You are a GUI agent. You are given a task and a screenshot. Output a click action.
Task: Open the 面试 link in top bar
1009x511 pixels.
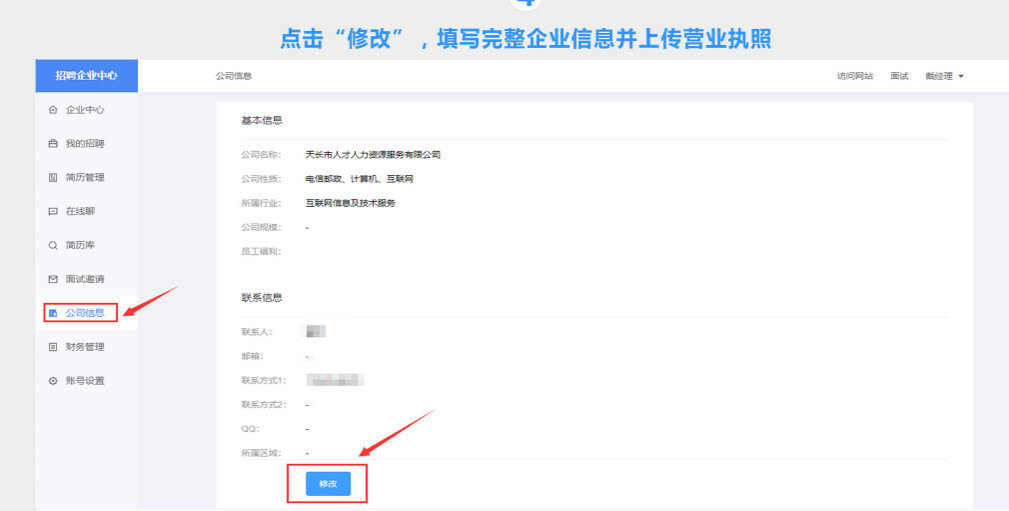[899, 76]
